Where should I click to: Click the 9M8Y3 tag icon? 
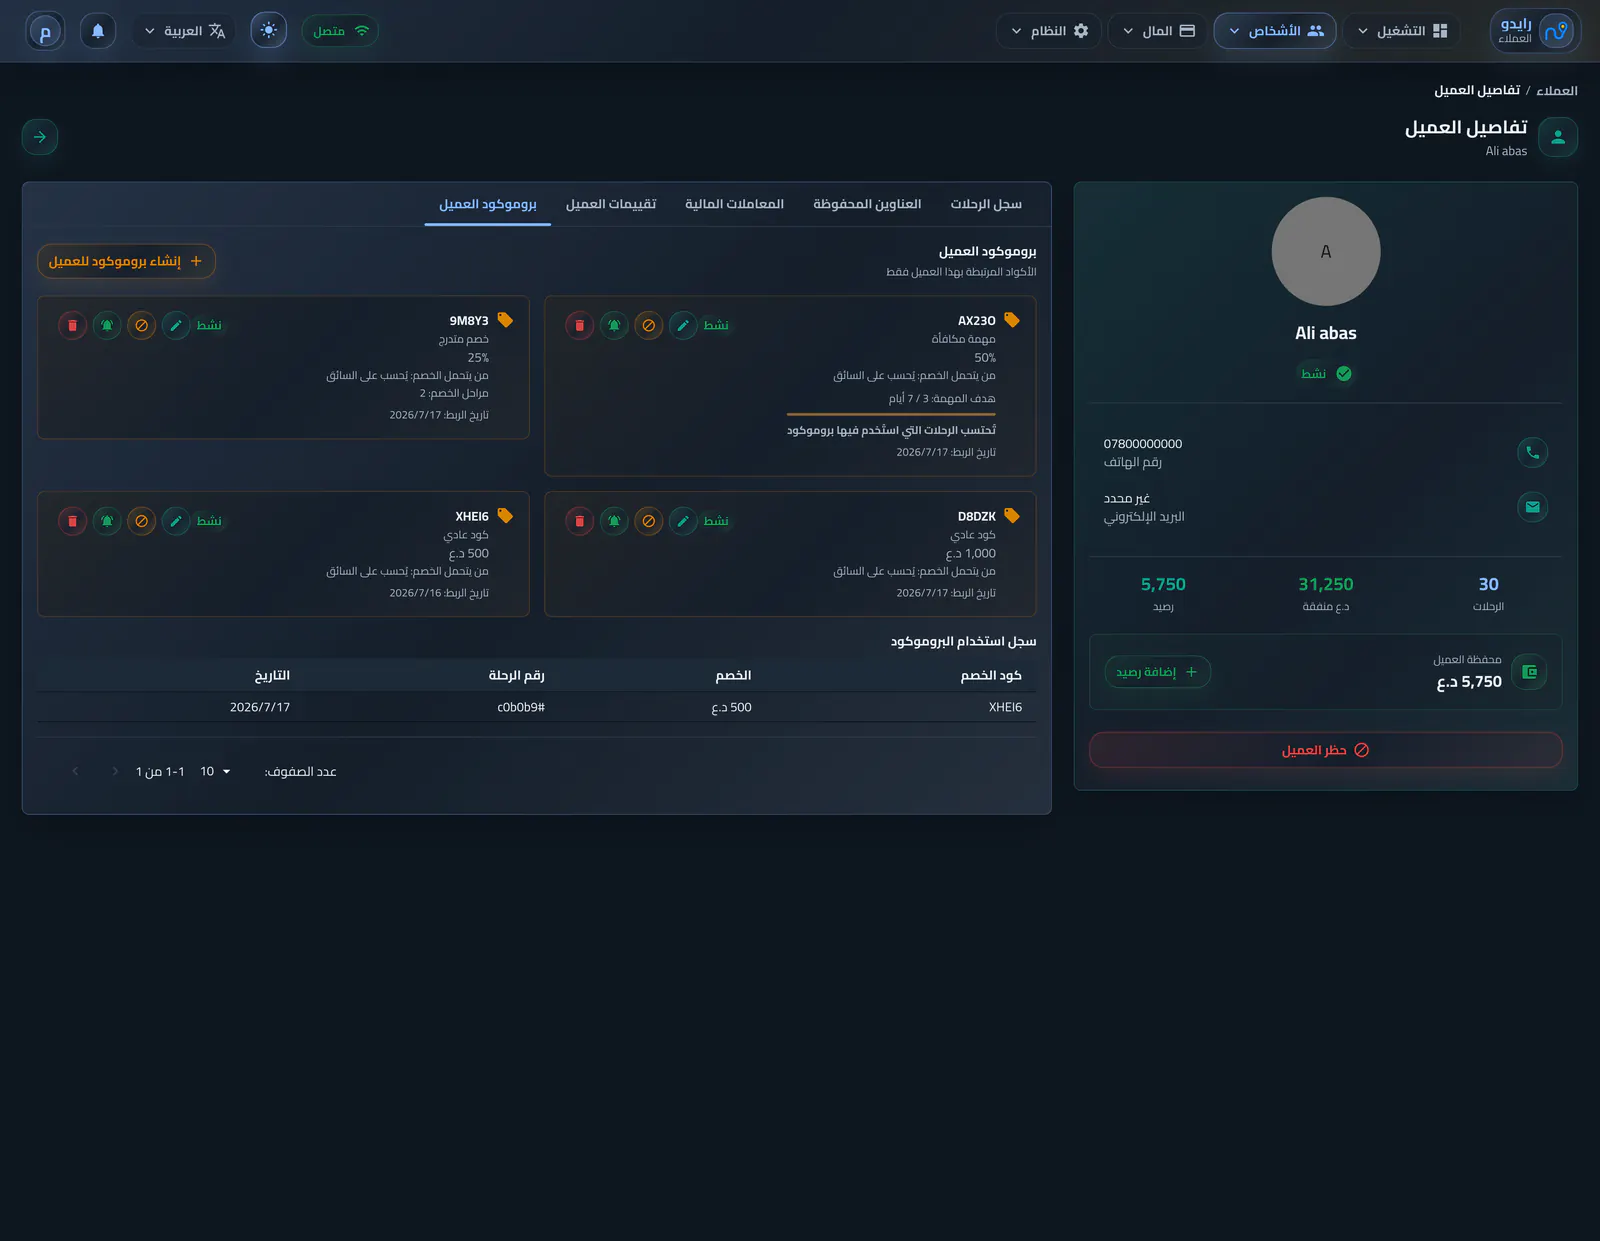[505, 320]
